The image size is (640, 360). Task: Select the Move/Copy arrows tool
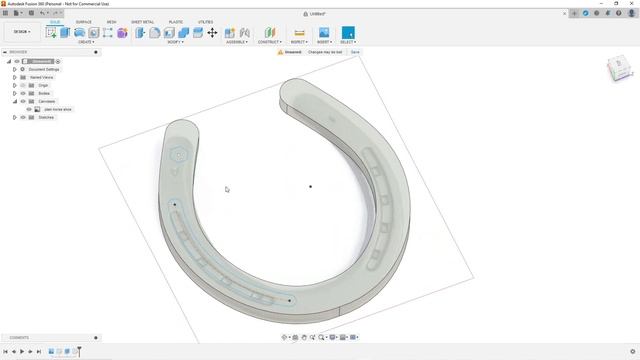212,33
